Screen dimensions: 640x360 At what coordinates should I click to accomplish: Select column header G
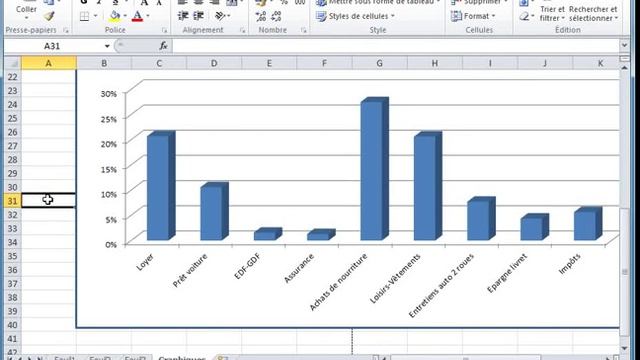tap(379, 63)
